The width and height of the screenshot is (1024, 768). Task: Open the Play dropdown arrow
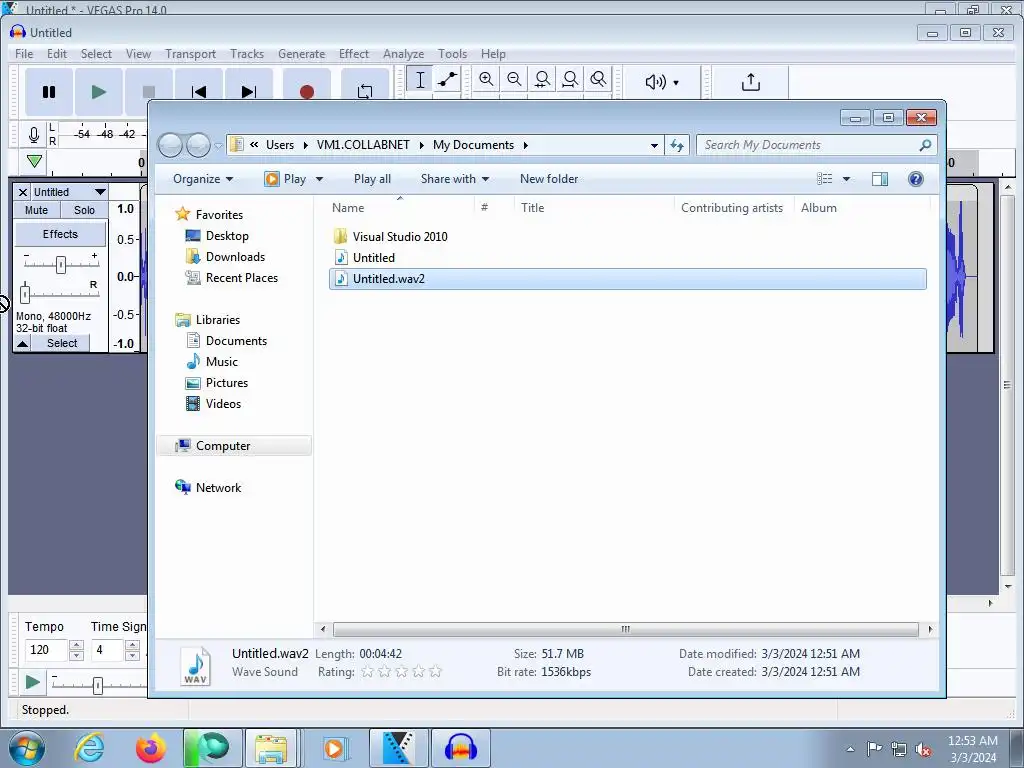click(x=319, y=179)
